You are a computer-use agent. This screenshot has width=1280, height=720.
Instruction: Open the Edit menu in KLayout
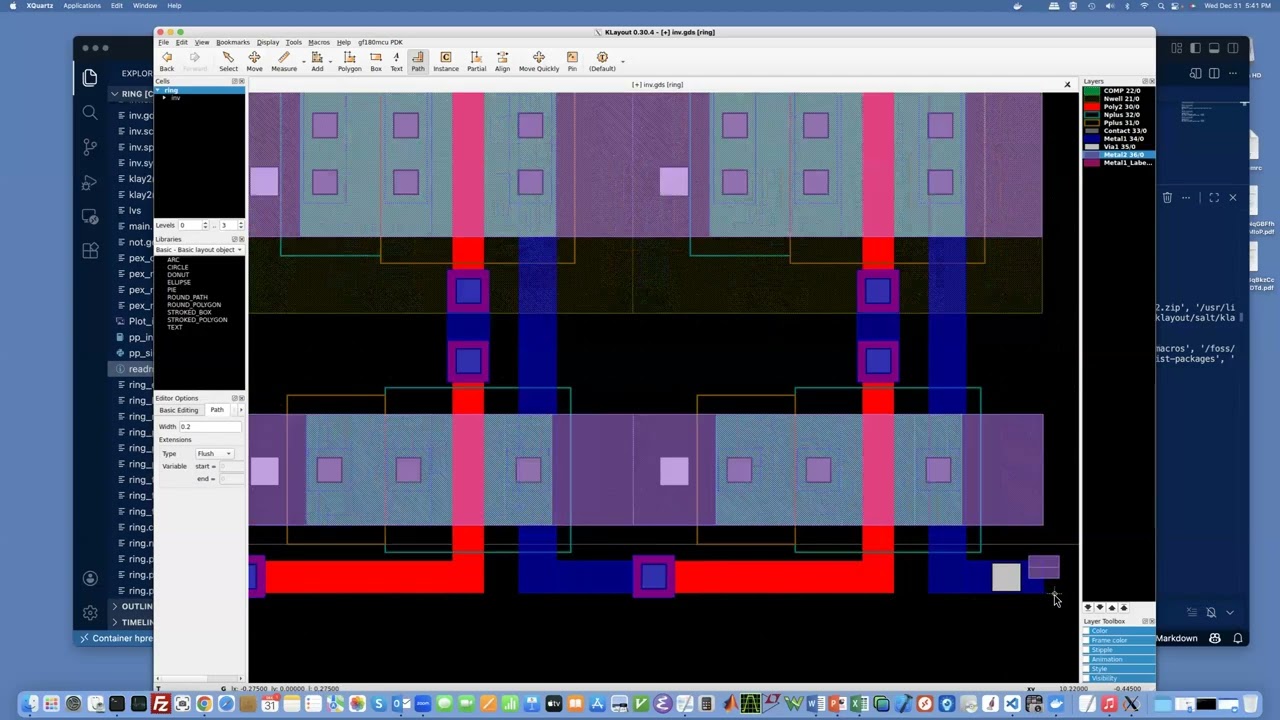[x=182, y=42]
